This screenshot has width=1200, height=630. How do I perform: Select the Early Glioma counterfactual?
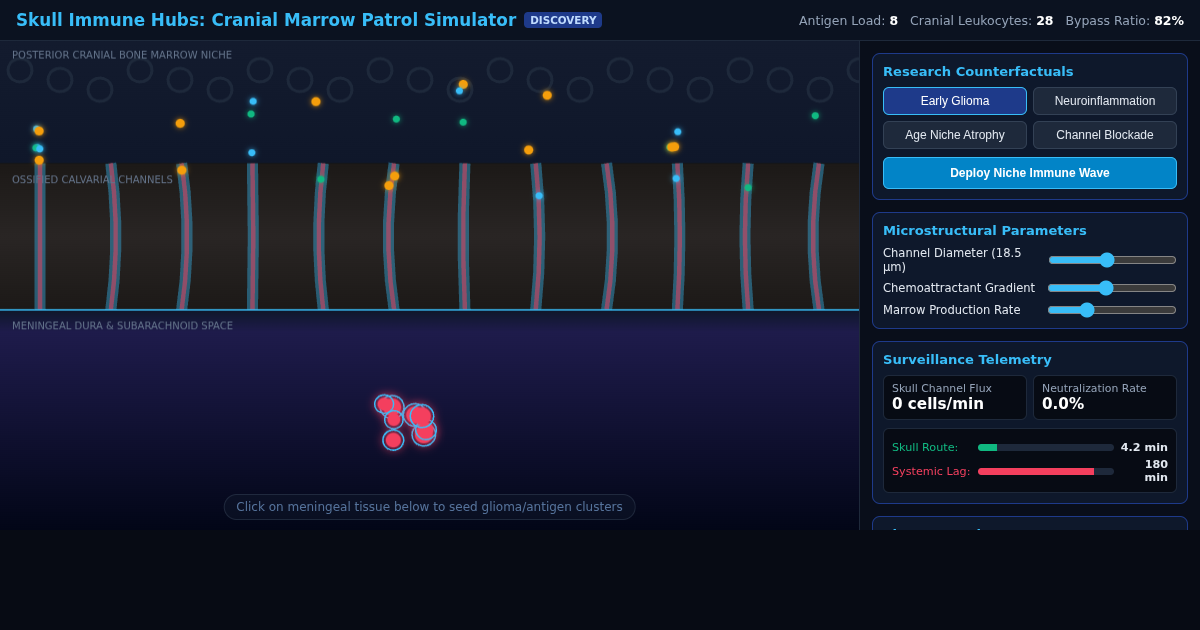point(955,101)
